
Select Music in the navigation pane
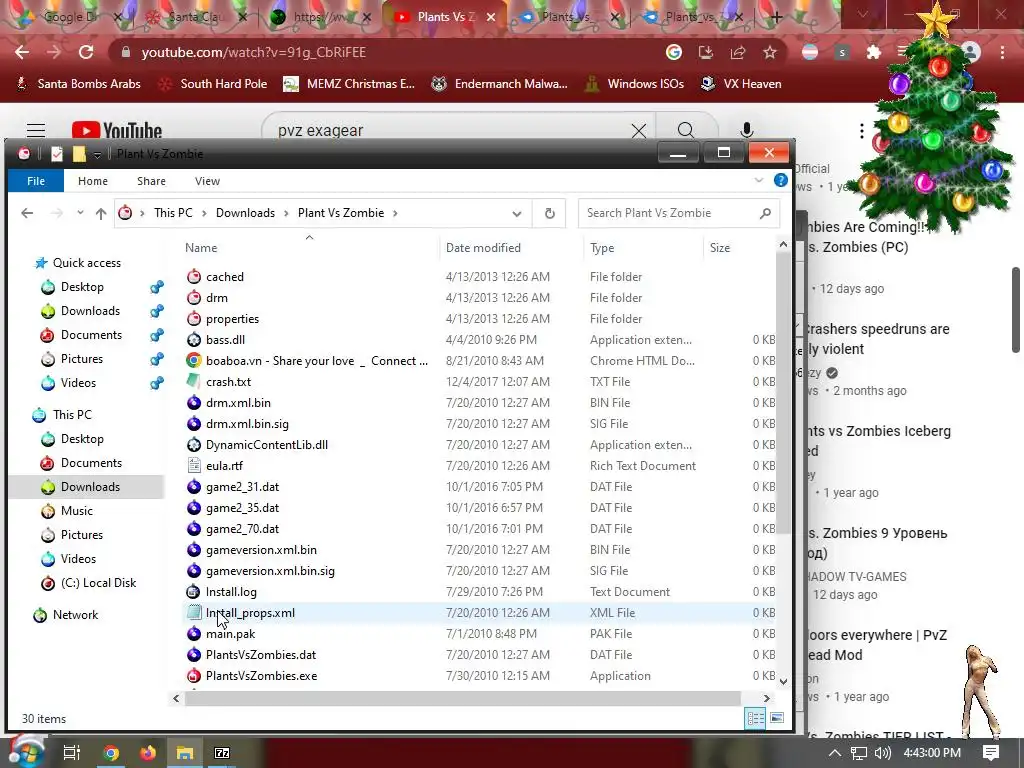(x=76, y=511)
